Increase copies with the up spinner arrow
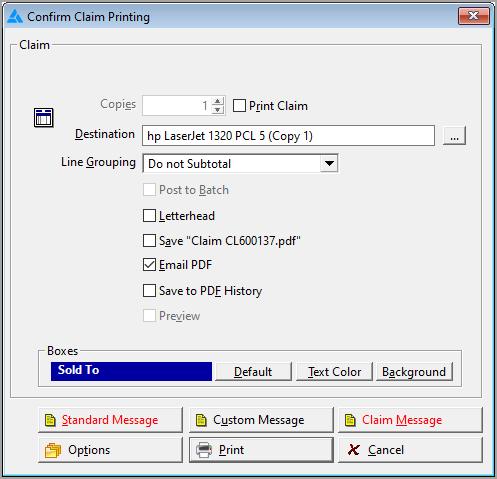Image resolution: width=497 pixels, height=479 pixels. (x=218, y=101)
